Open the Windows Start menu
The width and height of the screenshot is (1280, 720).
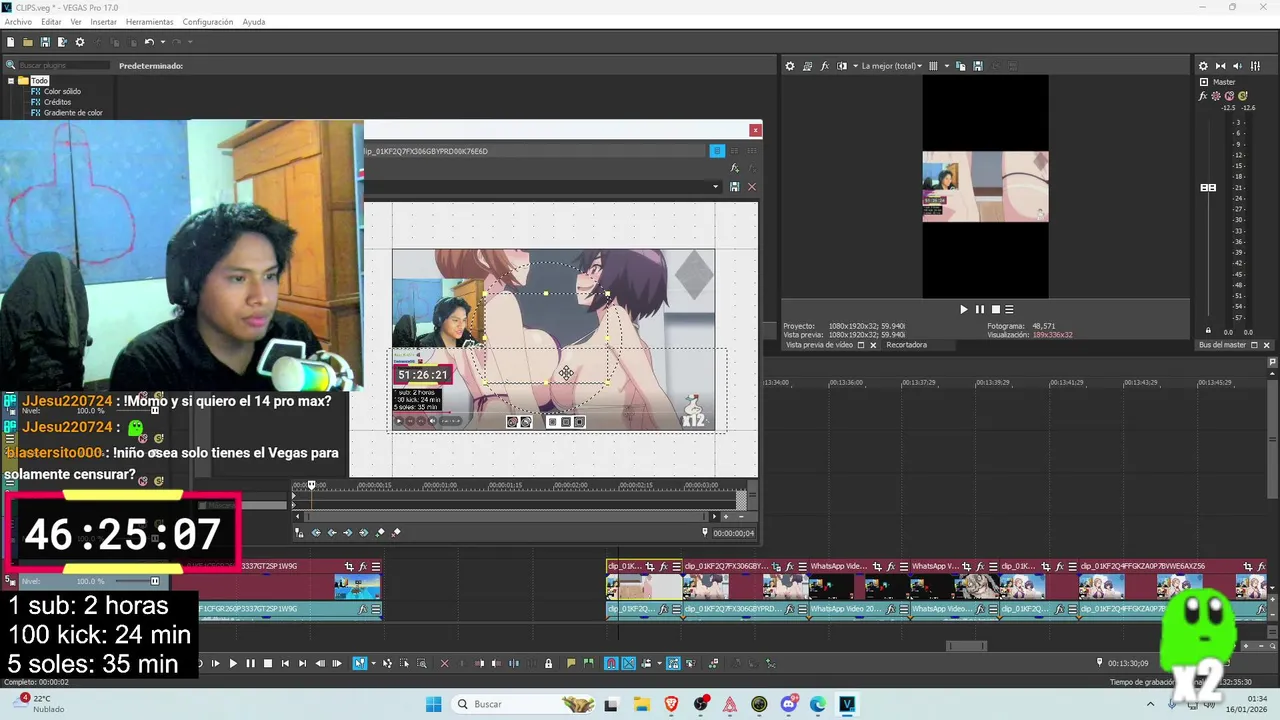[x=433, y=704]
